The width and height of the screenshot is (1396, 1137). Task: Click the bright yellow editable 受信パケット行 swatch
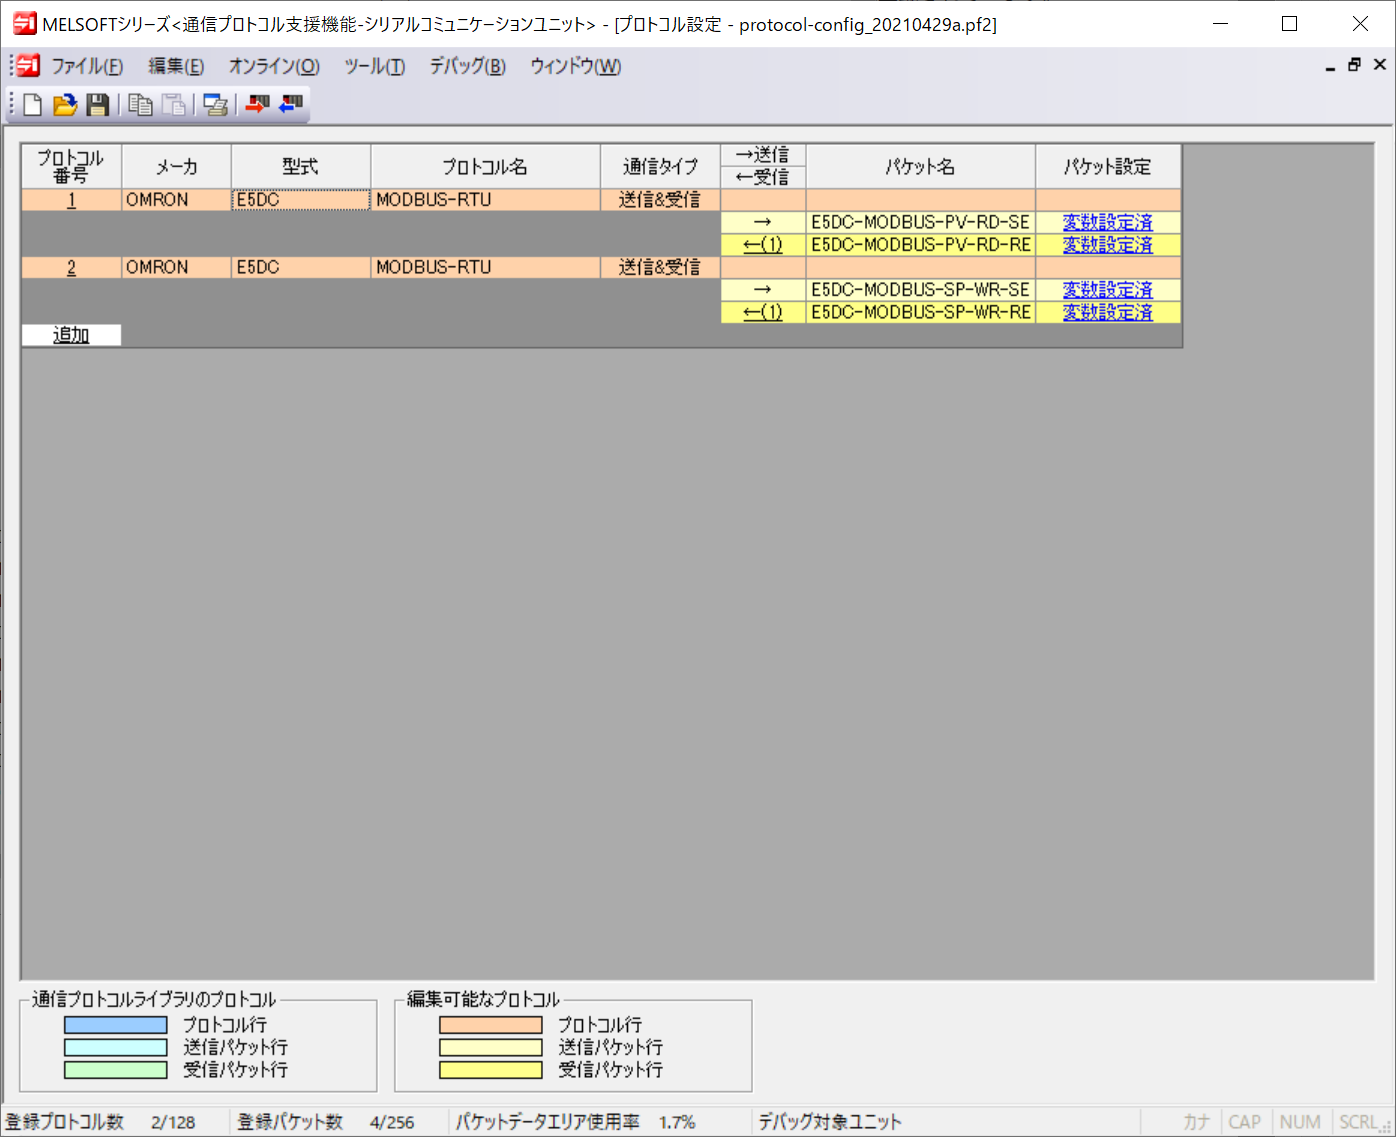pos(491,1070)
